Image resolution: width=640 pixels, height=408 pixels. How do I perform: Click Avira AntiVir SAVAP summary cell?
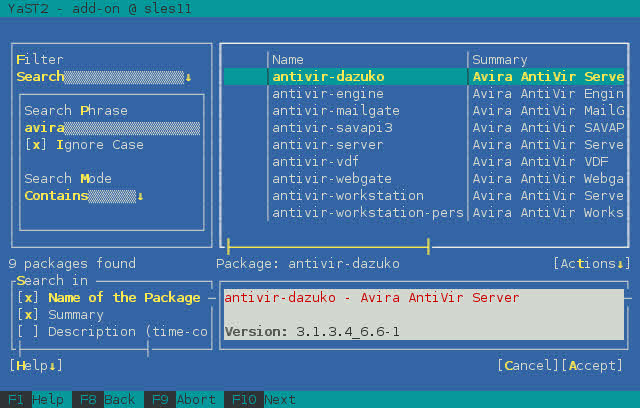coord(548,128)
